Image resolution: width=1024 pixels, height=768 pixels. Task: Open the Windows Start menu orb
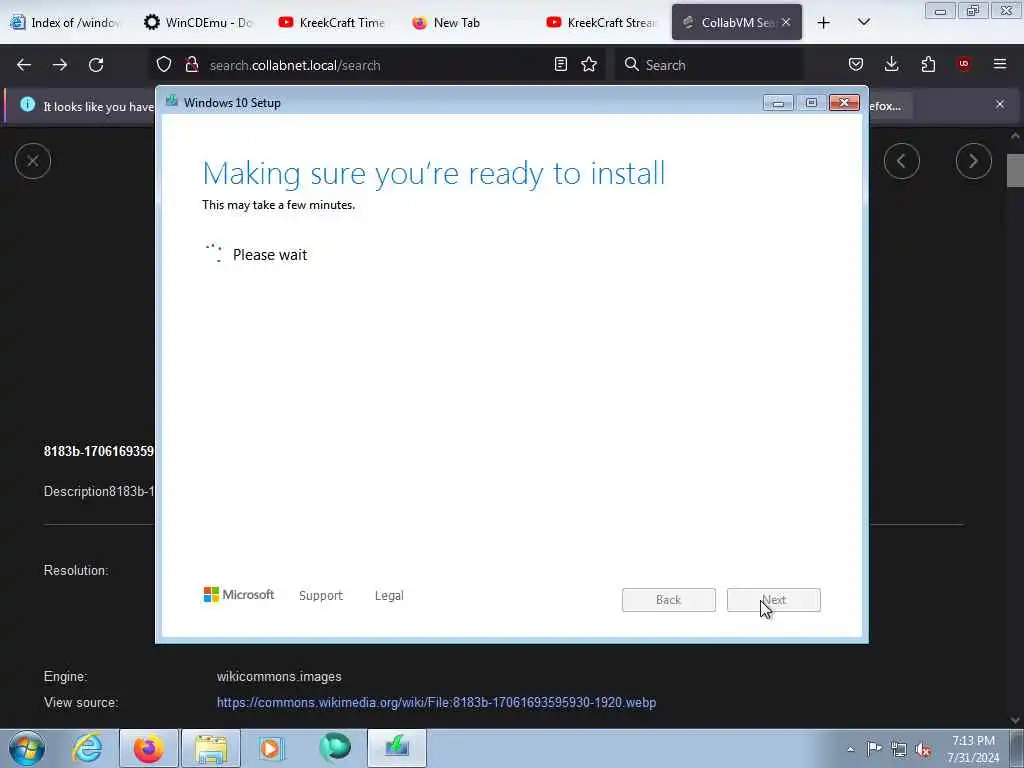click(27, 748)
